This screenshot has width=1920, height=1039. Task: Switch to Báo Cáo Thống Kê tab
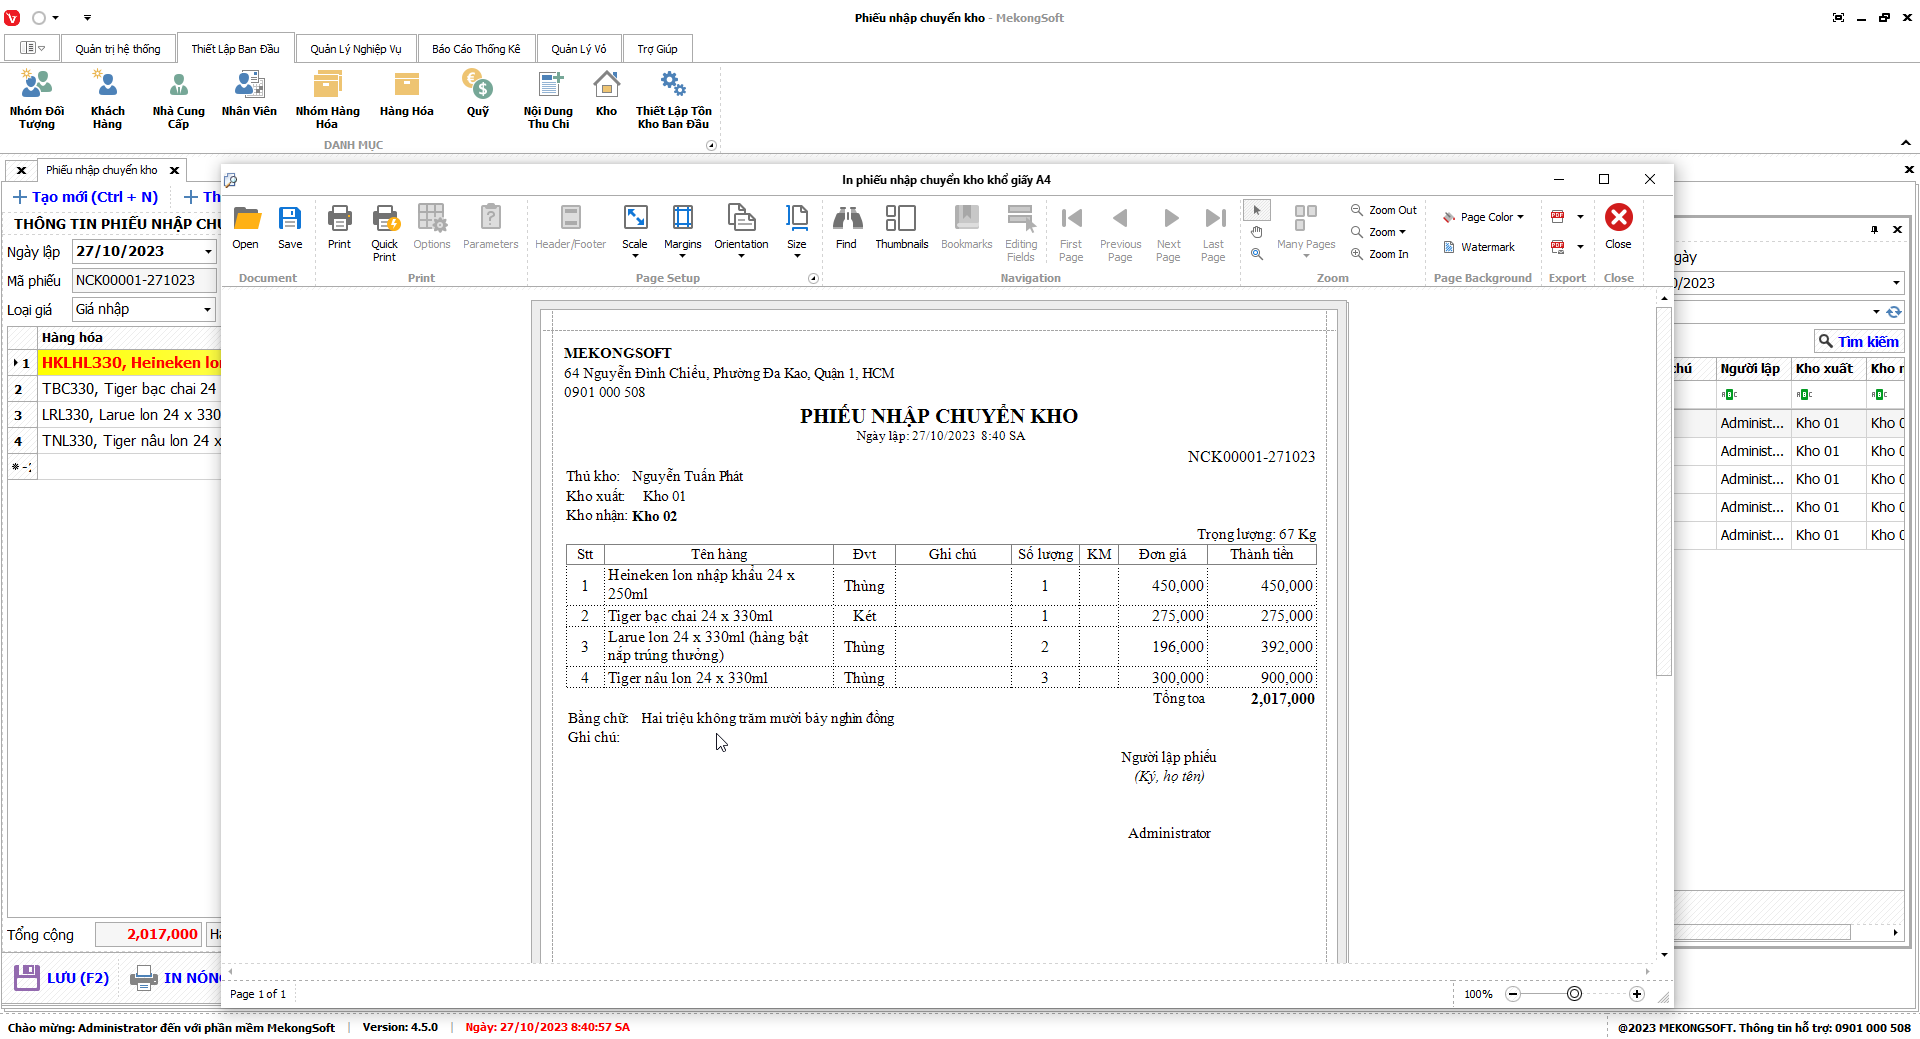click(476, 49)
